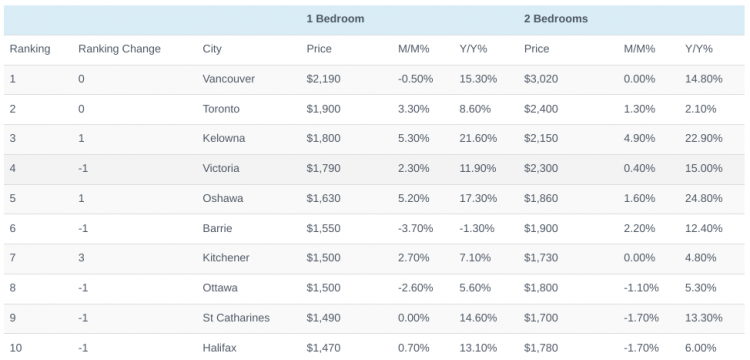750x360 pixels.
Task: Click the Ranking column header
Action: (x=30, y=49)
